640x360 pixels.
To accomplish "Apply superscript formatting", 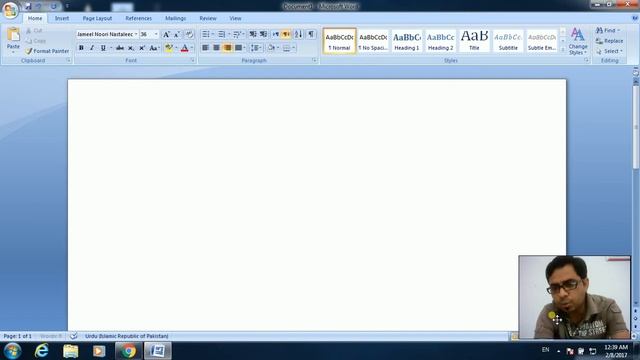I will click(142, 48).
